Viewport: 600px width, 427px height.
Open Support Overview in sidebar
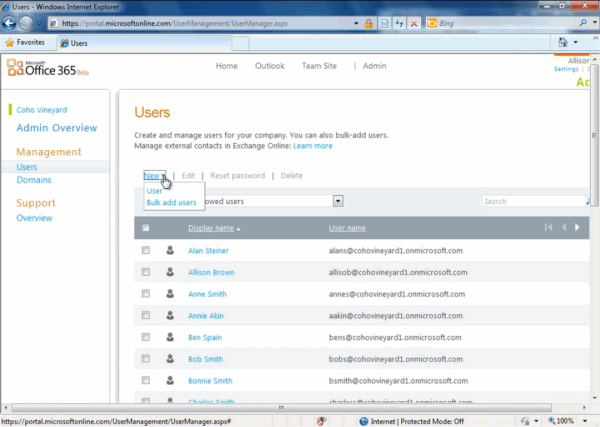[x=34, y=218]
